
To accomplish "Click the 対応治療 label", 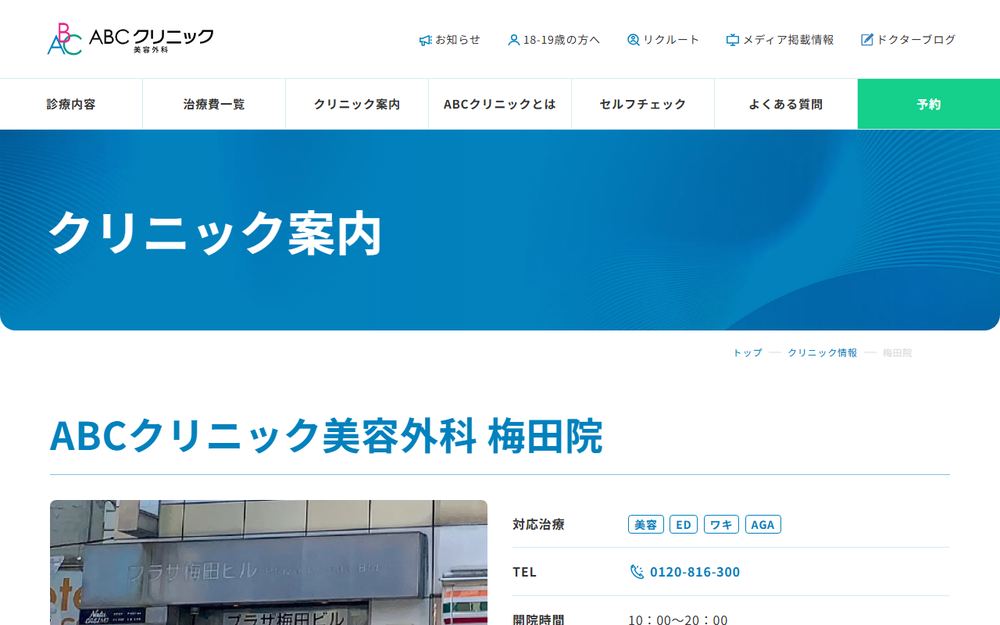I will pyautogui.click(x=538, y=524).
